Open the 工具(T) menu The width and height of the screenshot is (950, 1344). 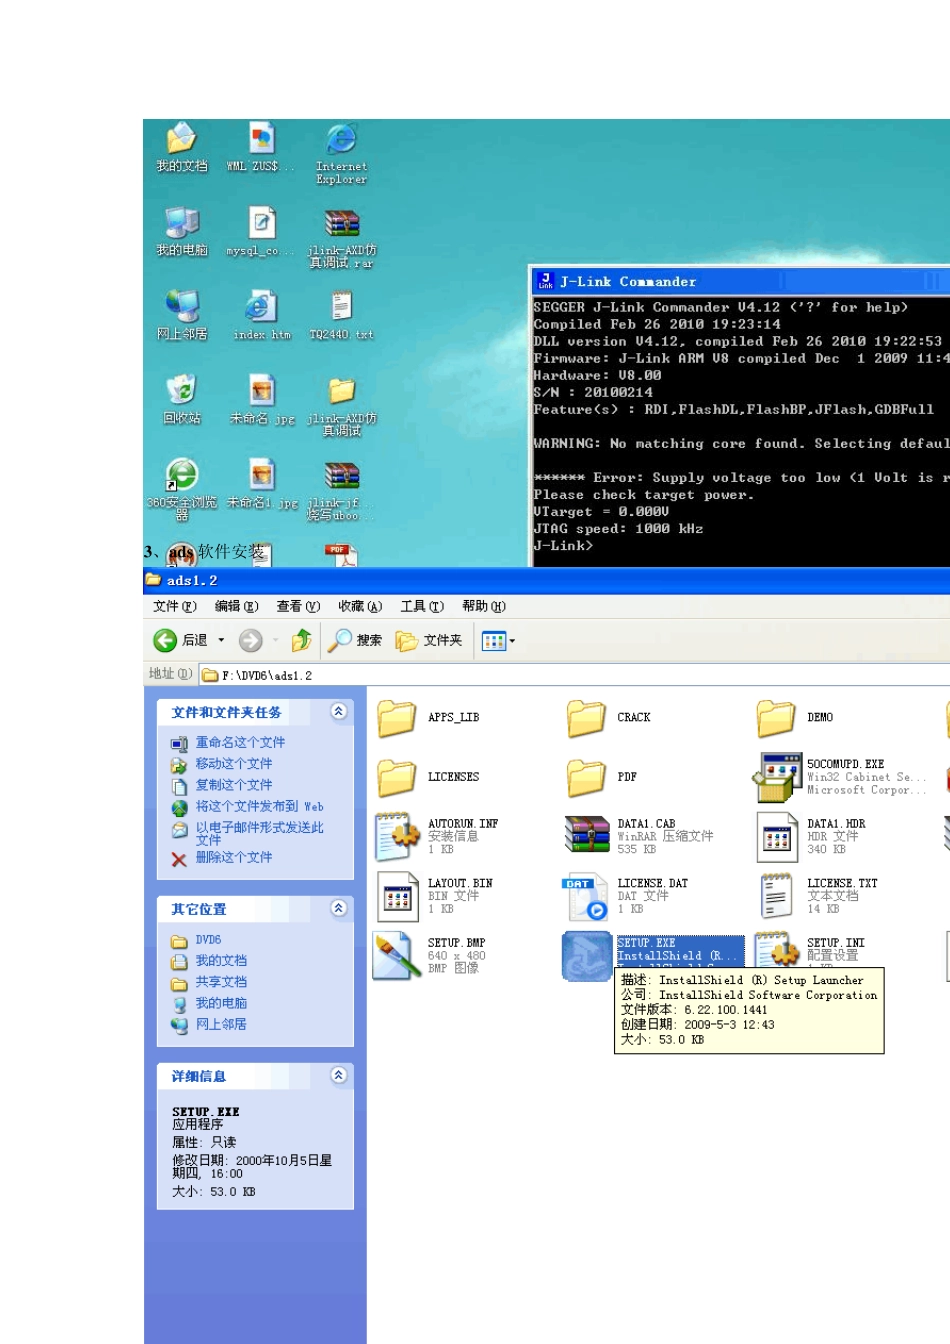[422, 606]
